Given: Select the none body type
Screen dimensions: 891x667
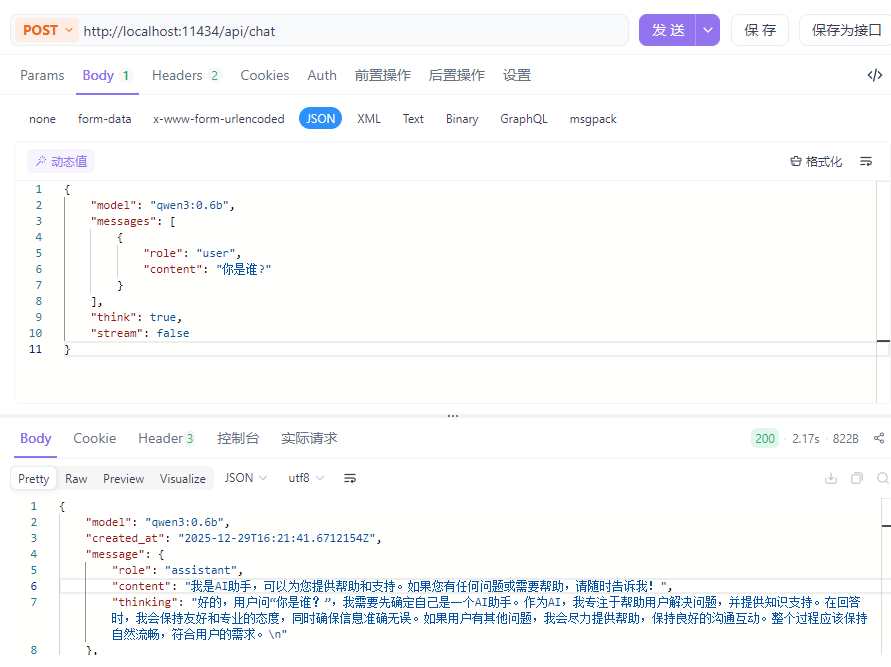Looking at the screenshot, I should tap(43, 119).
